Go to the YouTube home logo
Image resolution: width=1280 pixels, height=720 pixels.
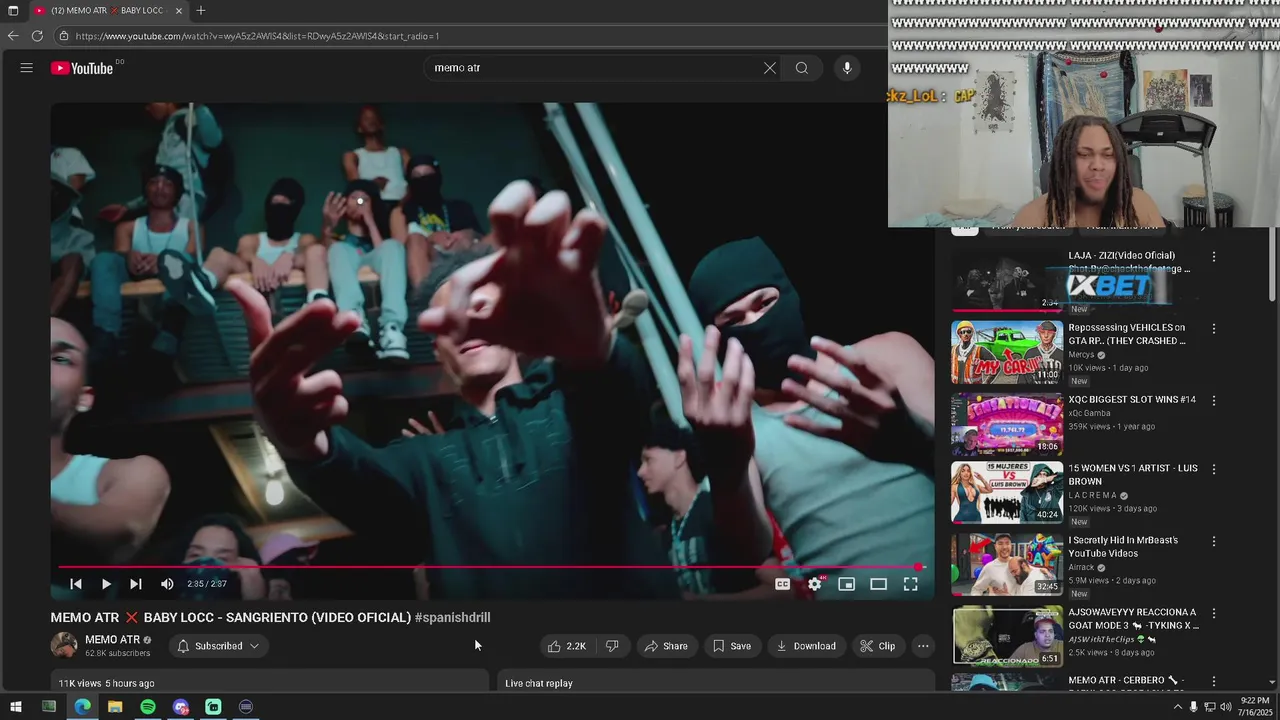[x=82, y=68]
